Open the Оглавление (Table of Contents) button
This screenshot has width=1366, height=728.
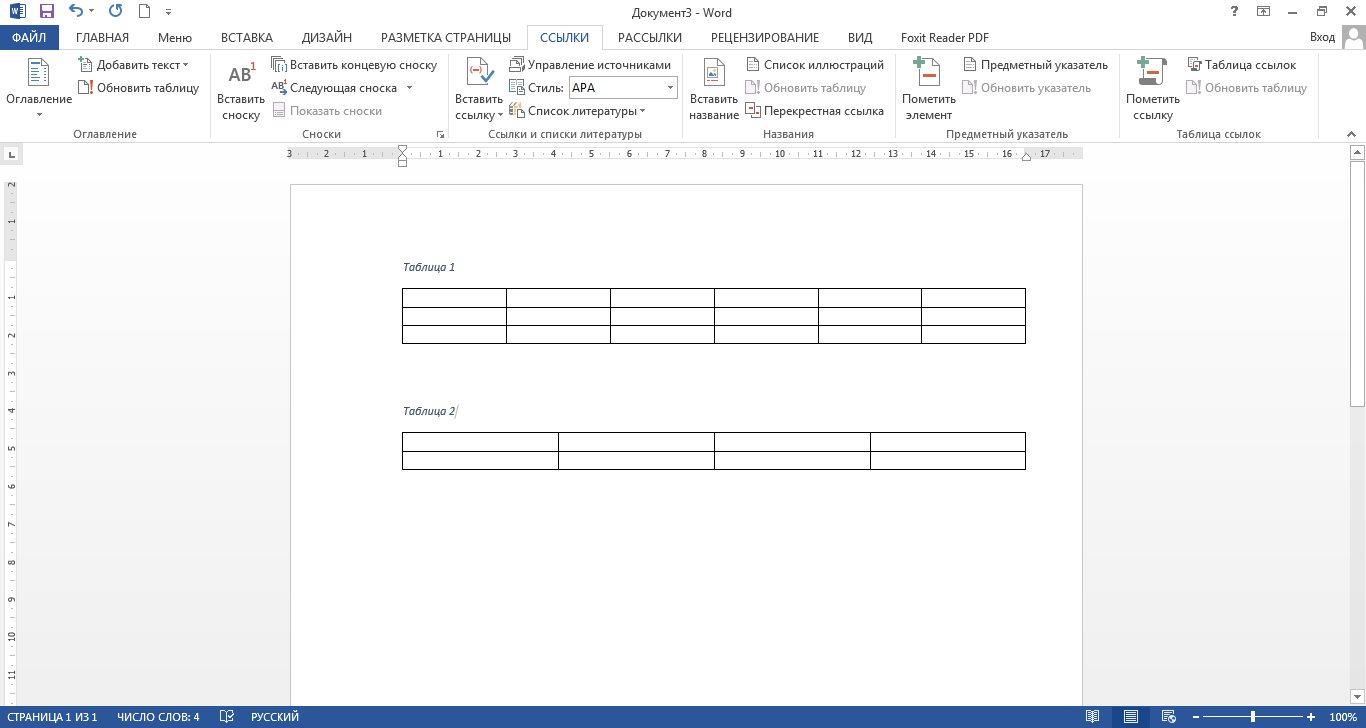point(39,88)
